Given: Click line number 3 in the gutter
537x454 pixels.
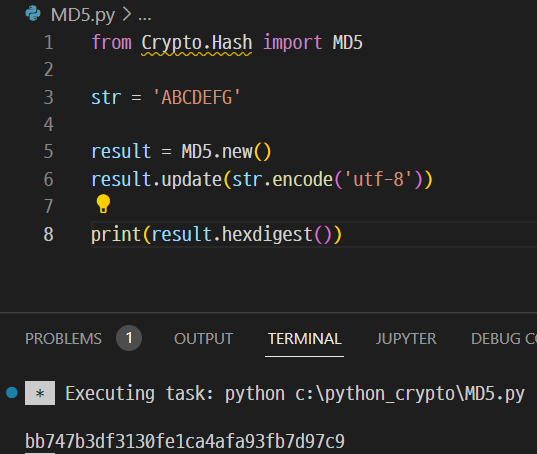Looking at the screenshot, I should click(x=49, y=97).
